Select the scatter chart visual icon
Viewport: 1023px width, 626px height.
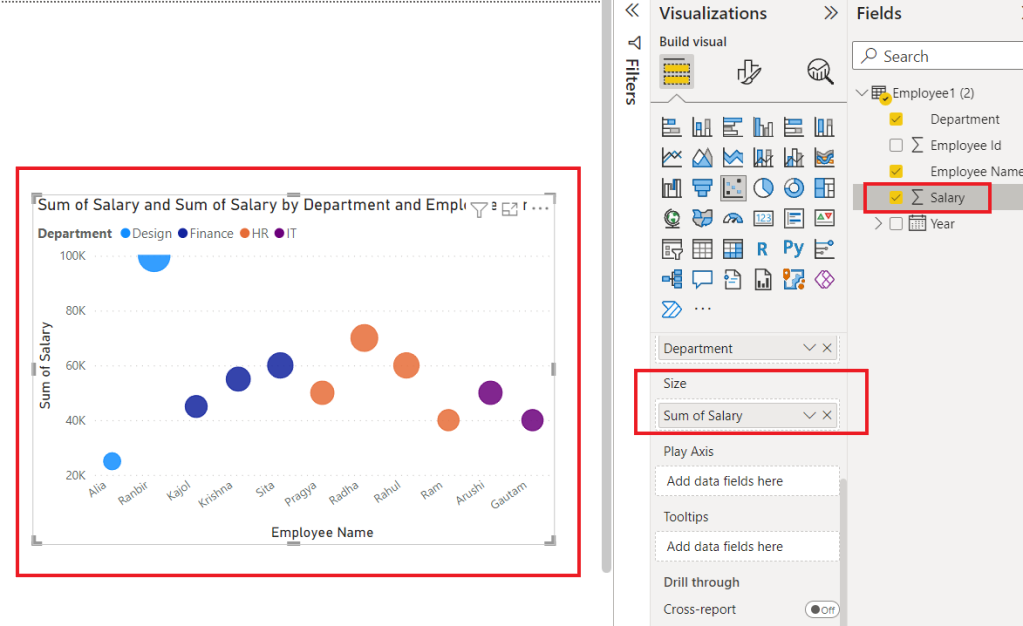[x=733, y=186]
